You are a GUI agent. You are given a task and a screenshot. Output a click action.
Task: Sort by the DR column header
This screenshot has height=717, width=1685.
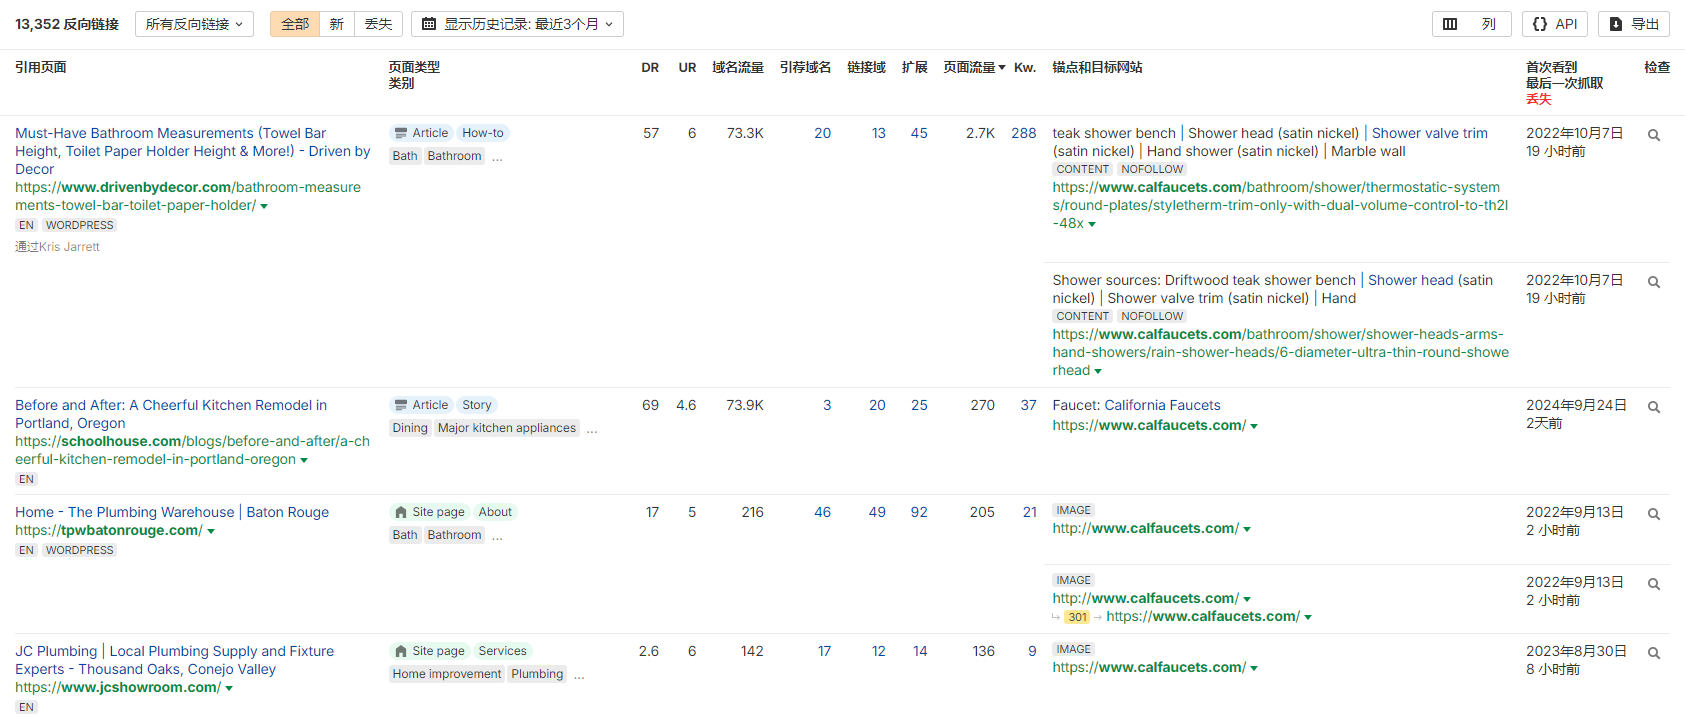coord(650,67)
